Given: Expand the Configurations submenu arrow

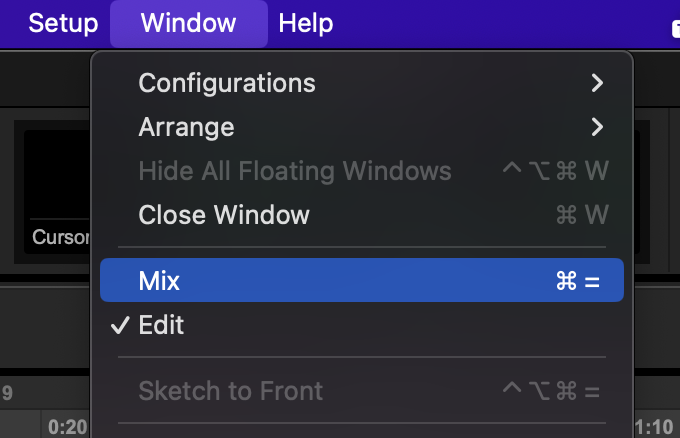Looking at the screenshot, I should (597, 83).
